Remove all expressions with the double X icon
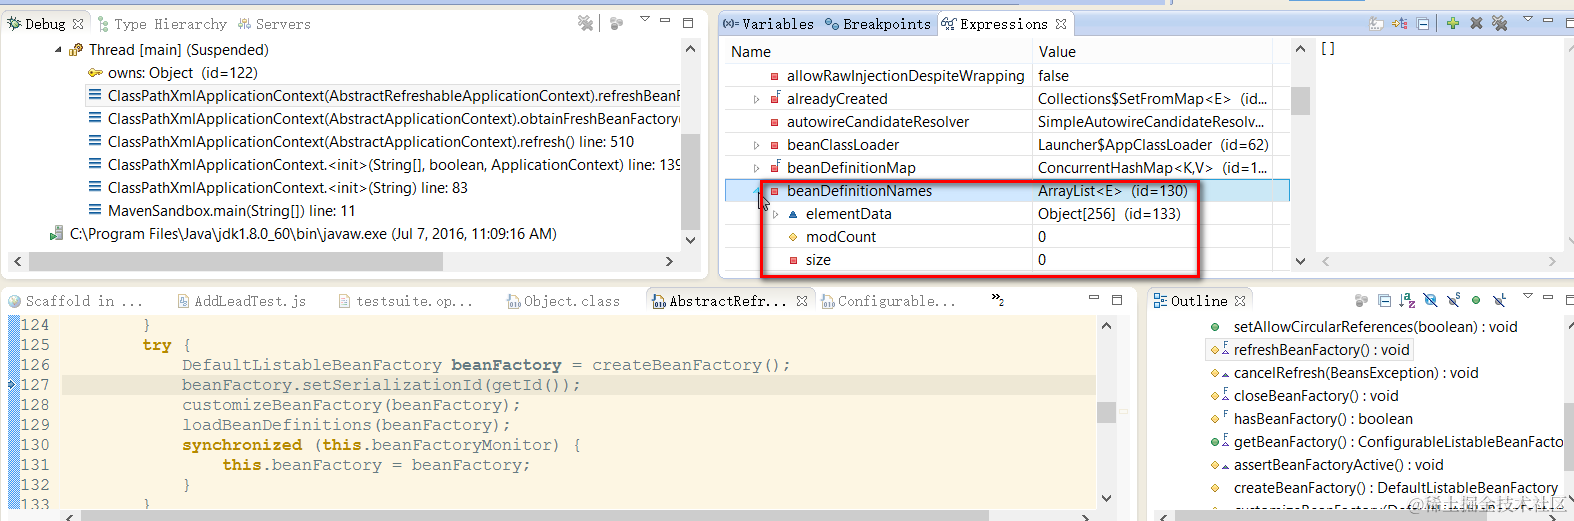Image resolution: width=1574 pixels, height=521 pixels. [1499, 23]
